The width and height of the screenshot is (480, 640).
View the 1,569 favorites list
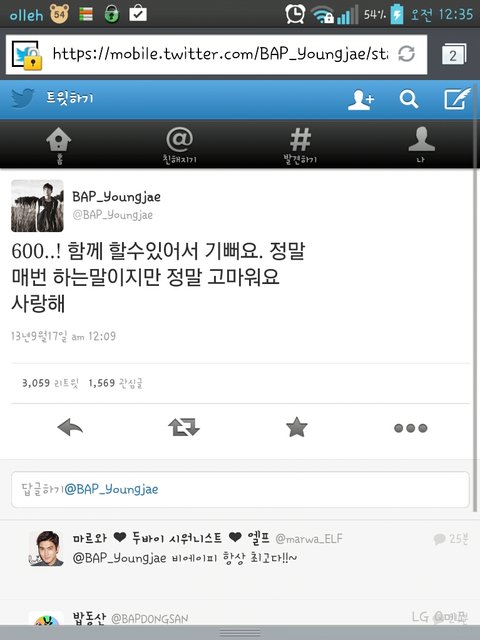coord(116,383)
